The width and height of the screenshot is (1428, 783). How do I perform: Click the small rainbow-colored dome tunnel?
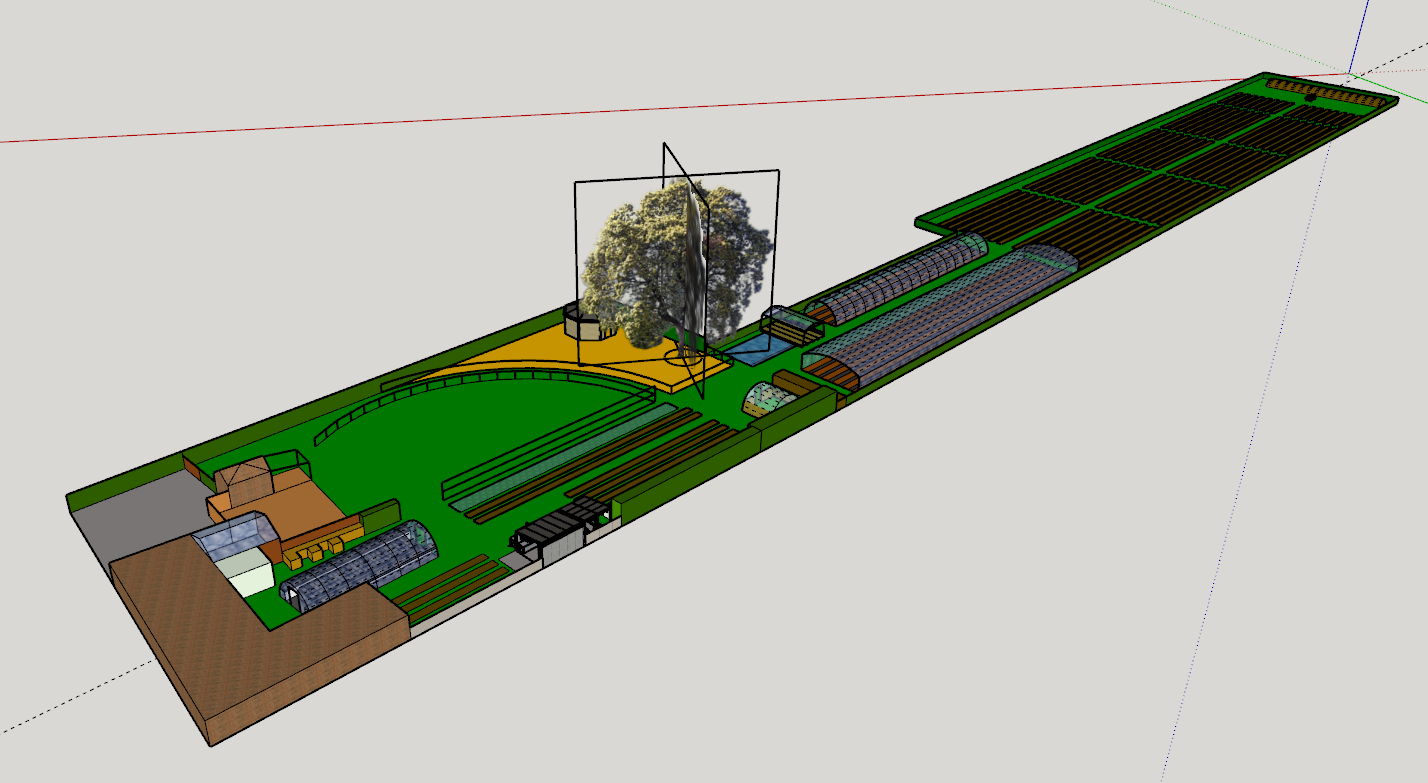coord(768,399)
